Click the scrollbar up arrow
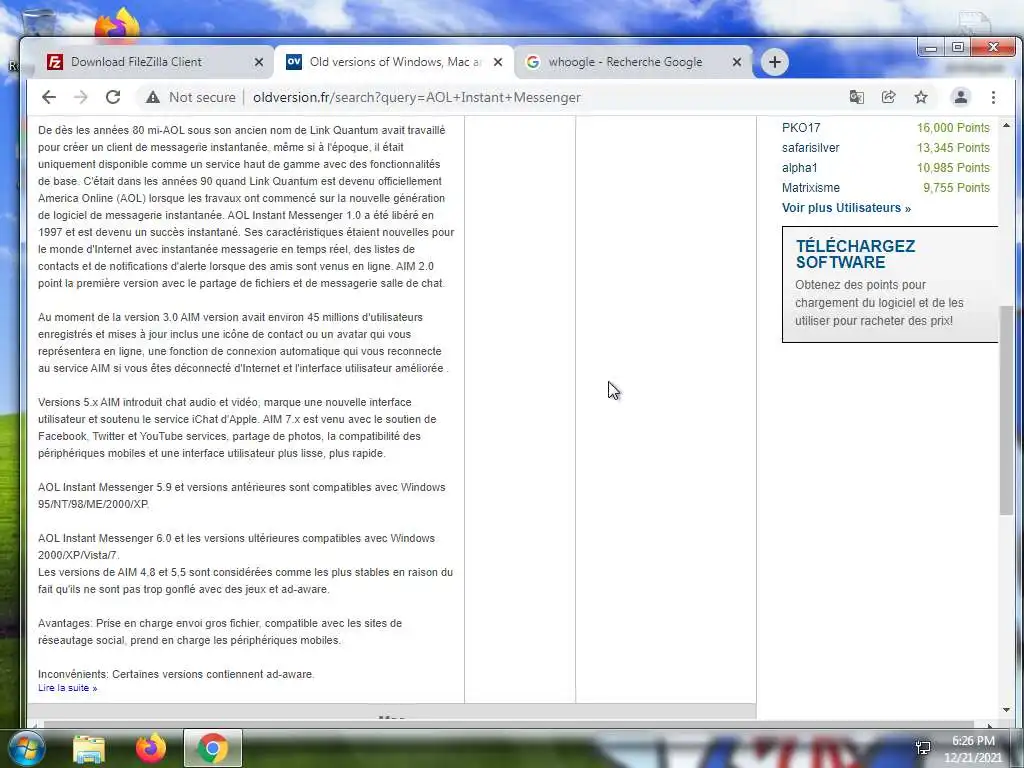Image resolution: width=1024 pixels, height=768 pixels. click(x=1006, y=125)
